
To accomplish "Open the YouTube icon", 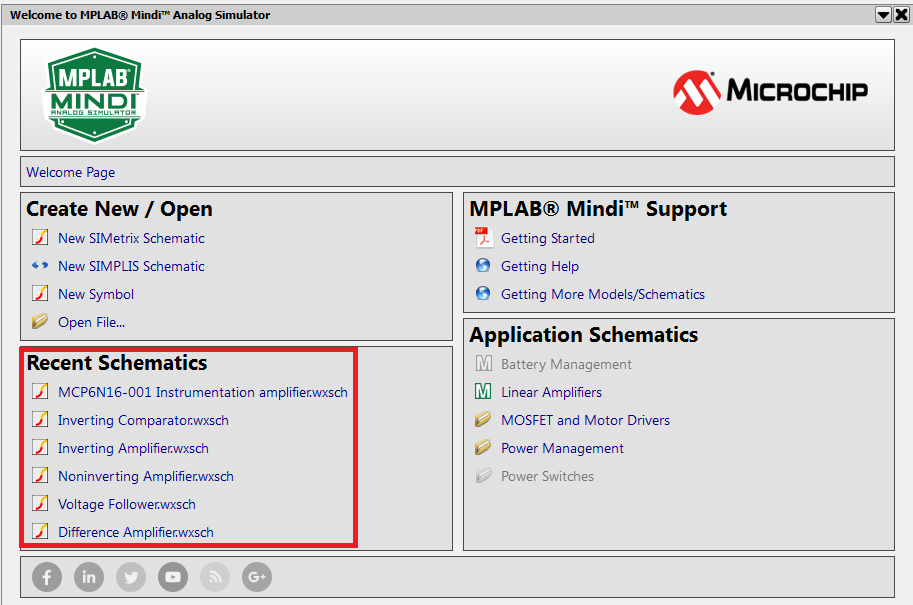I will [173, 577].
